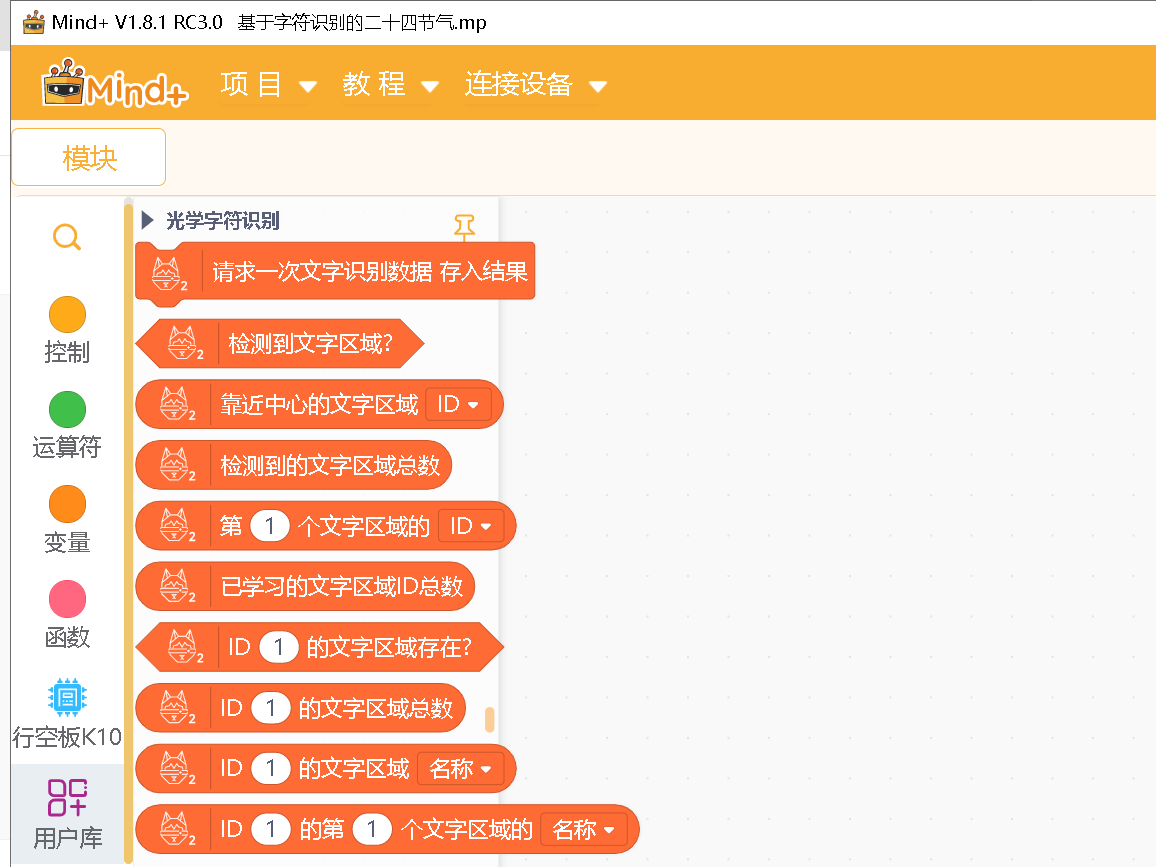
Task: Pick the 请求一次文字识别数据 存入结果 block
Action: tap(335, 272)
